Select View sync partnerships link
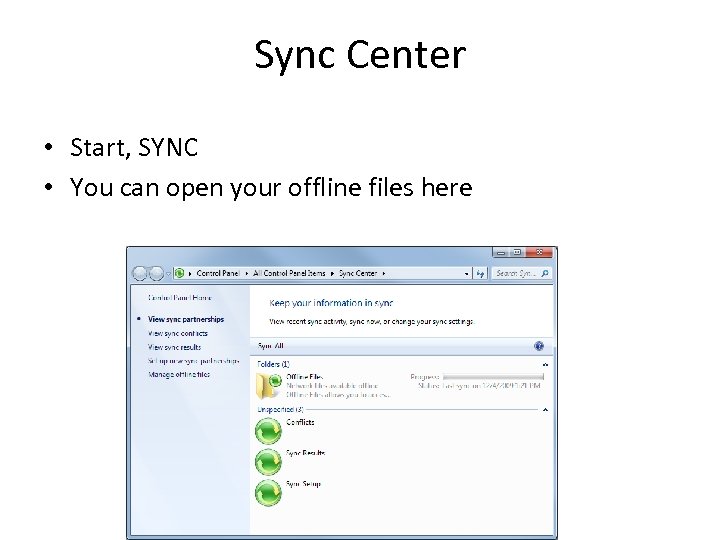 [x=186, y=319]
